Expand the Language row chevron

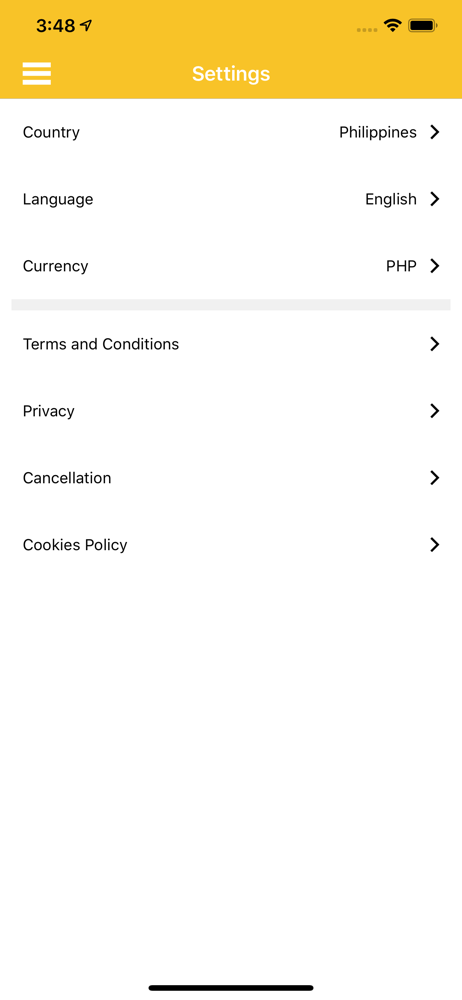click(435, 199)
